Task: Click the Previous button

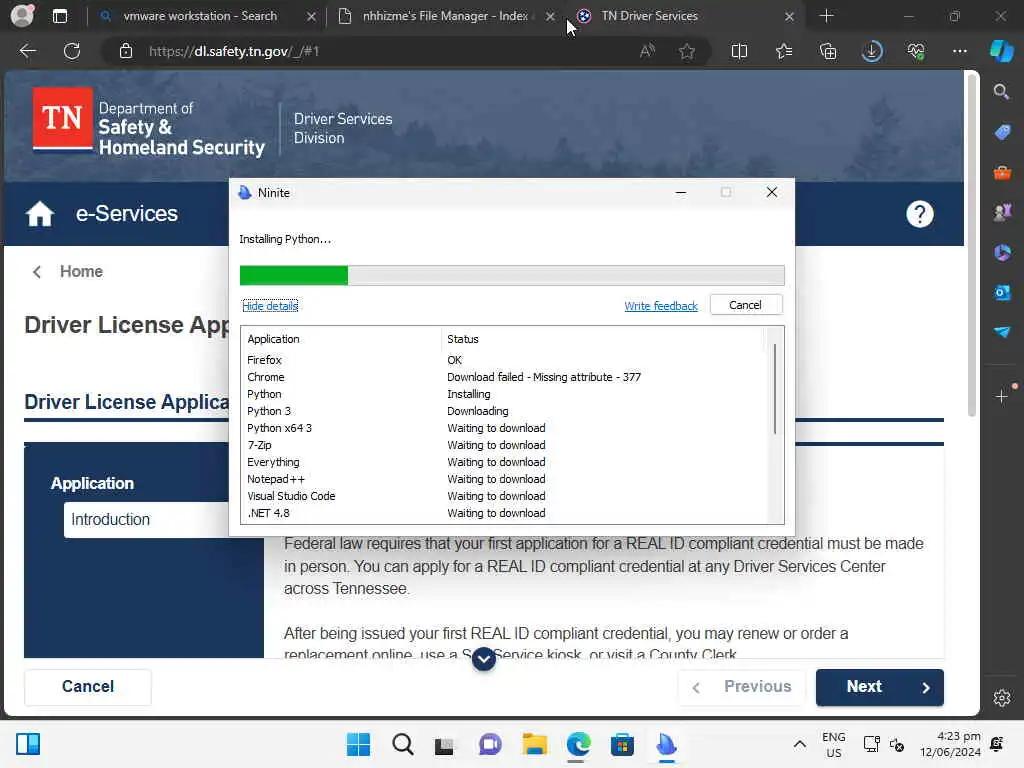Action: tap(742, 687)
